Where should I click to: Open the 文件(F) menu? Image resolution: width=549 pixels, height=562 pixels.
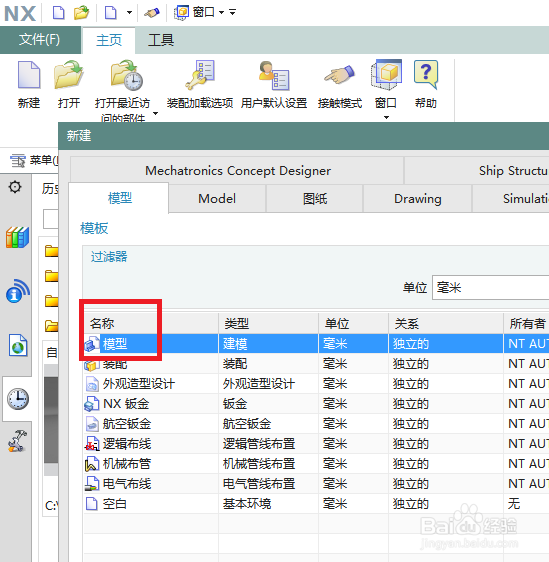pyautogui.click(x=39, y=40)
